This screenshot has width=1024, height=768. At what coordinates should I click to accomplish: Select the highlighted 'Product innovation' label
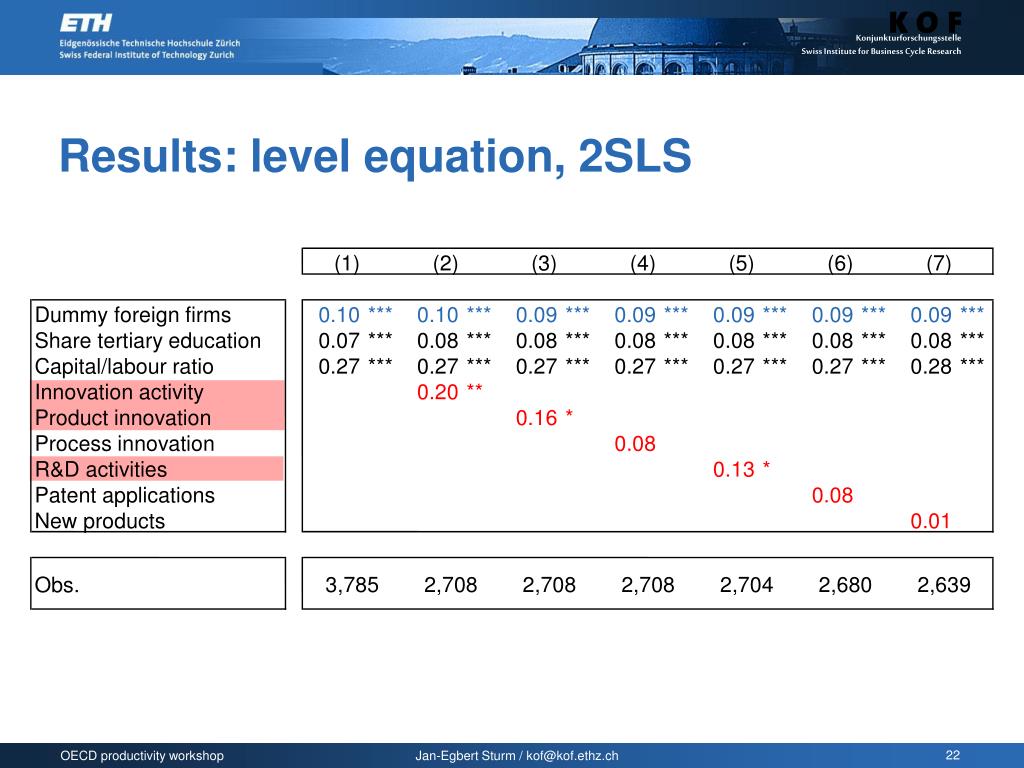click(x=123, y=418)
